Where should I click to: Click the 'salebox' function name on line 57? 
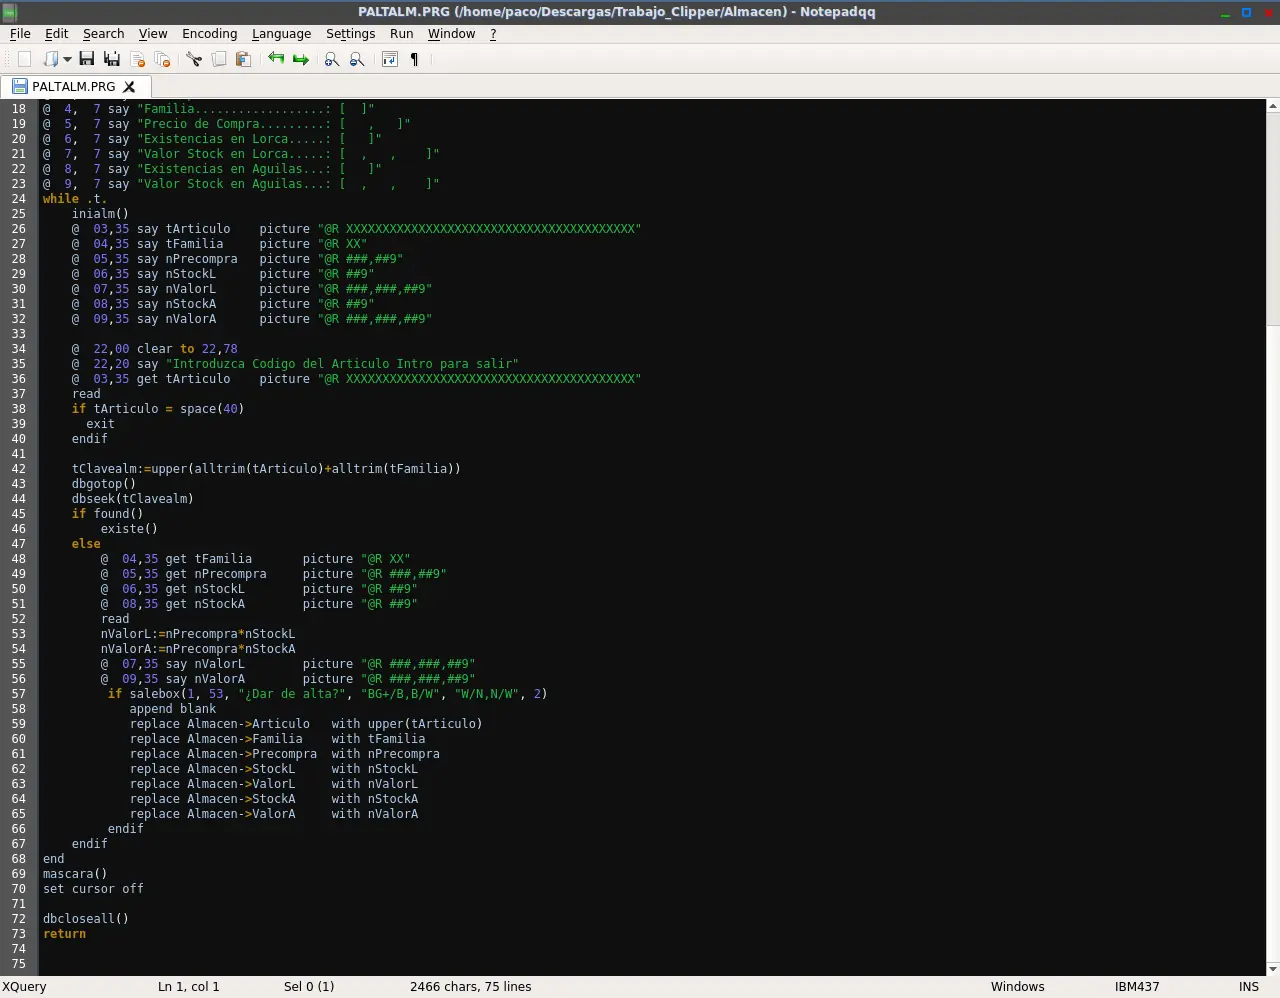pos(154,694)
